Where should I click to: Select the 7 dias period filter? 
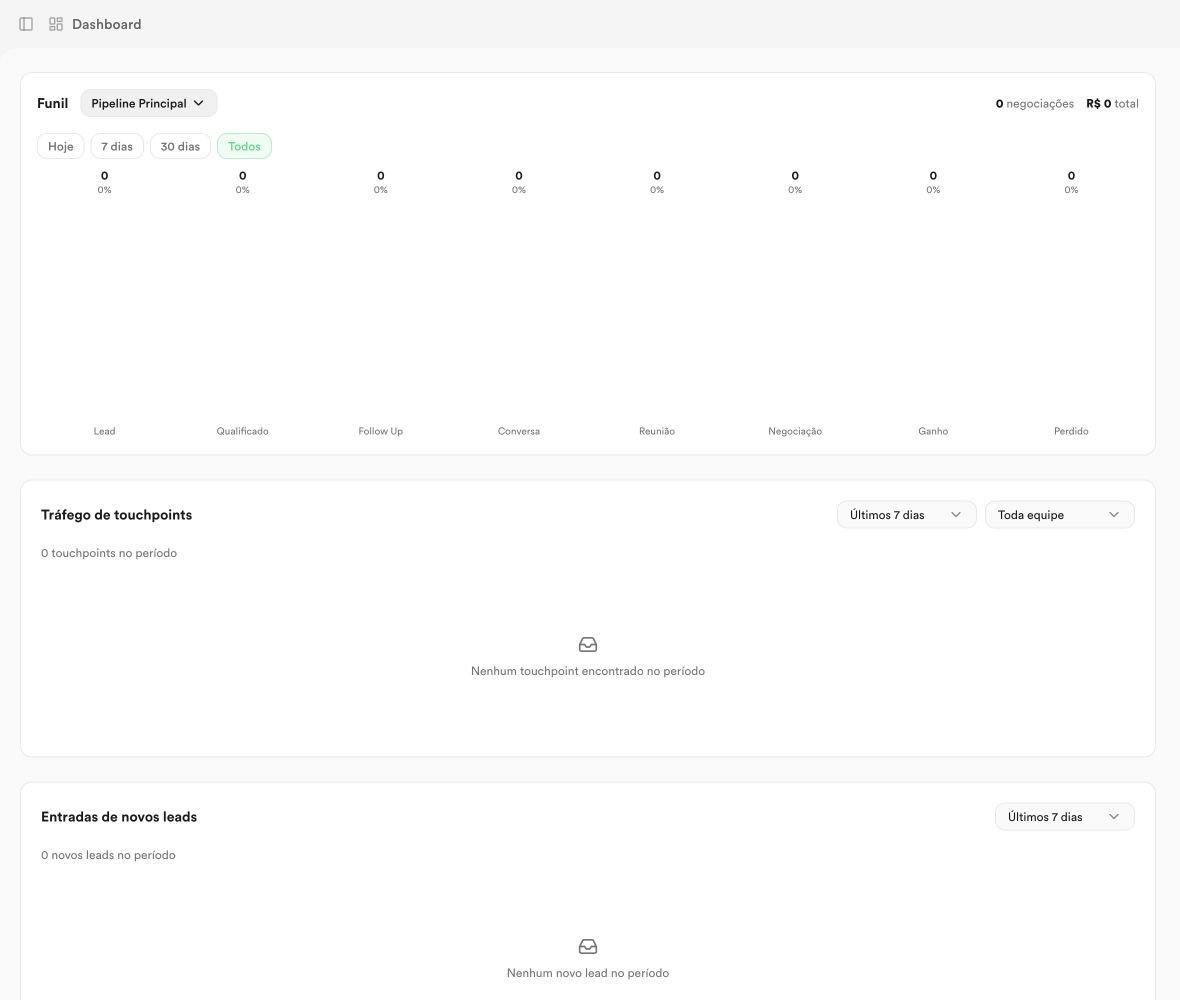click(x=117, y=146)
